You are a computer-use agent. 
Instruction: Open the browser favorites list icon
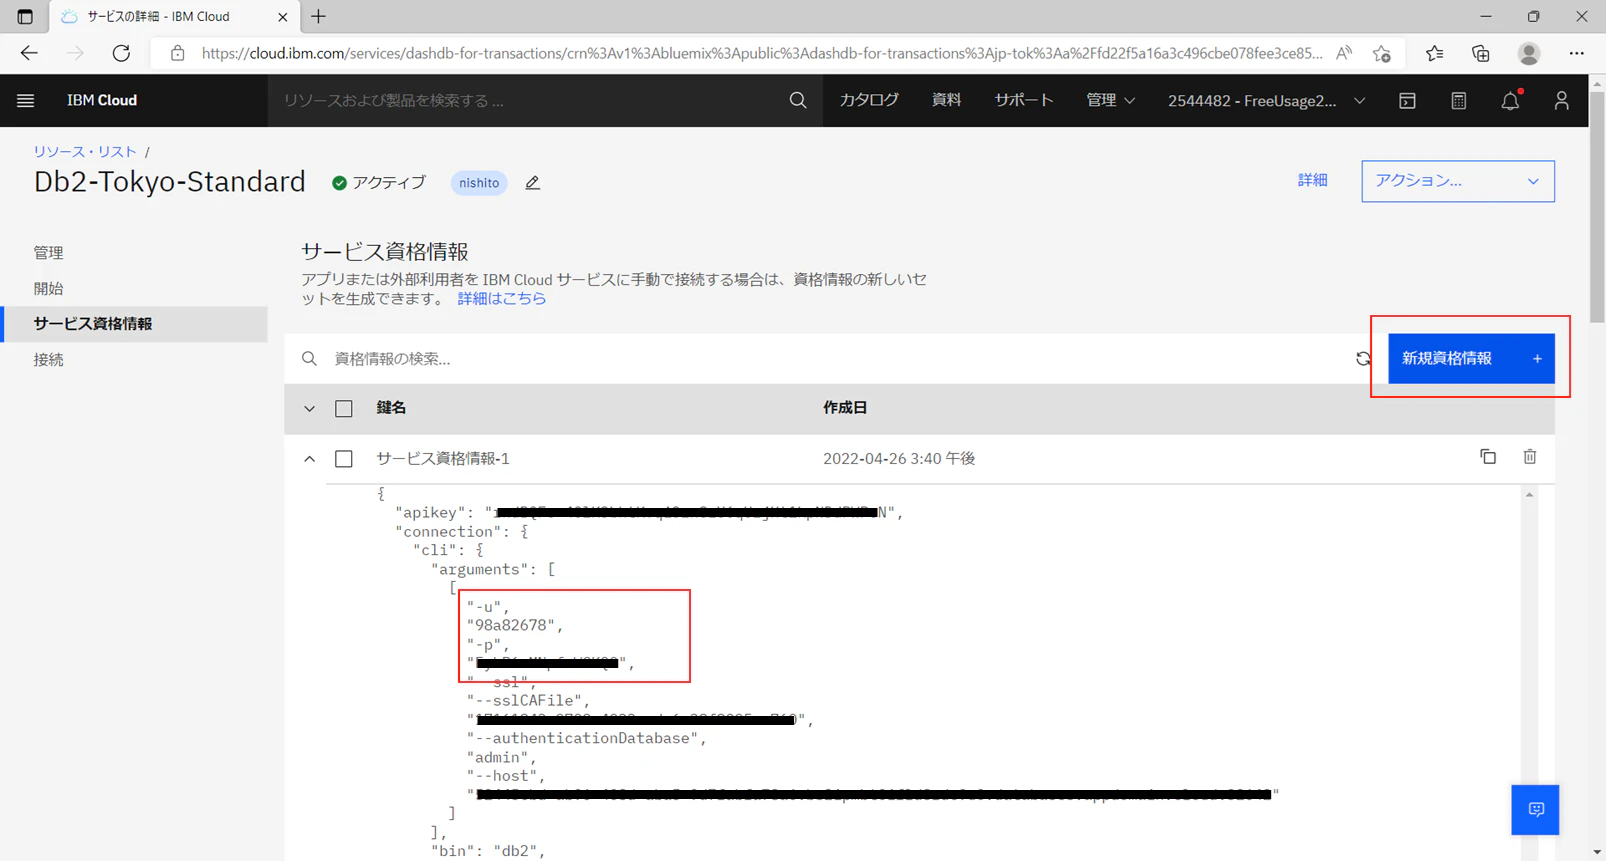(1434, 53)
